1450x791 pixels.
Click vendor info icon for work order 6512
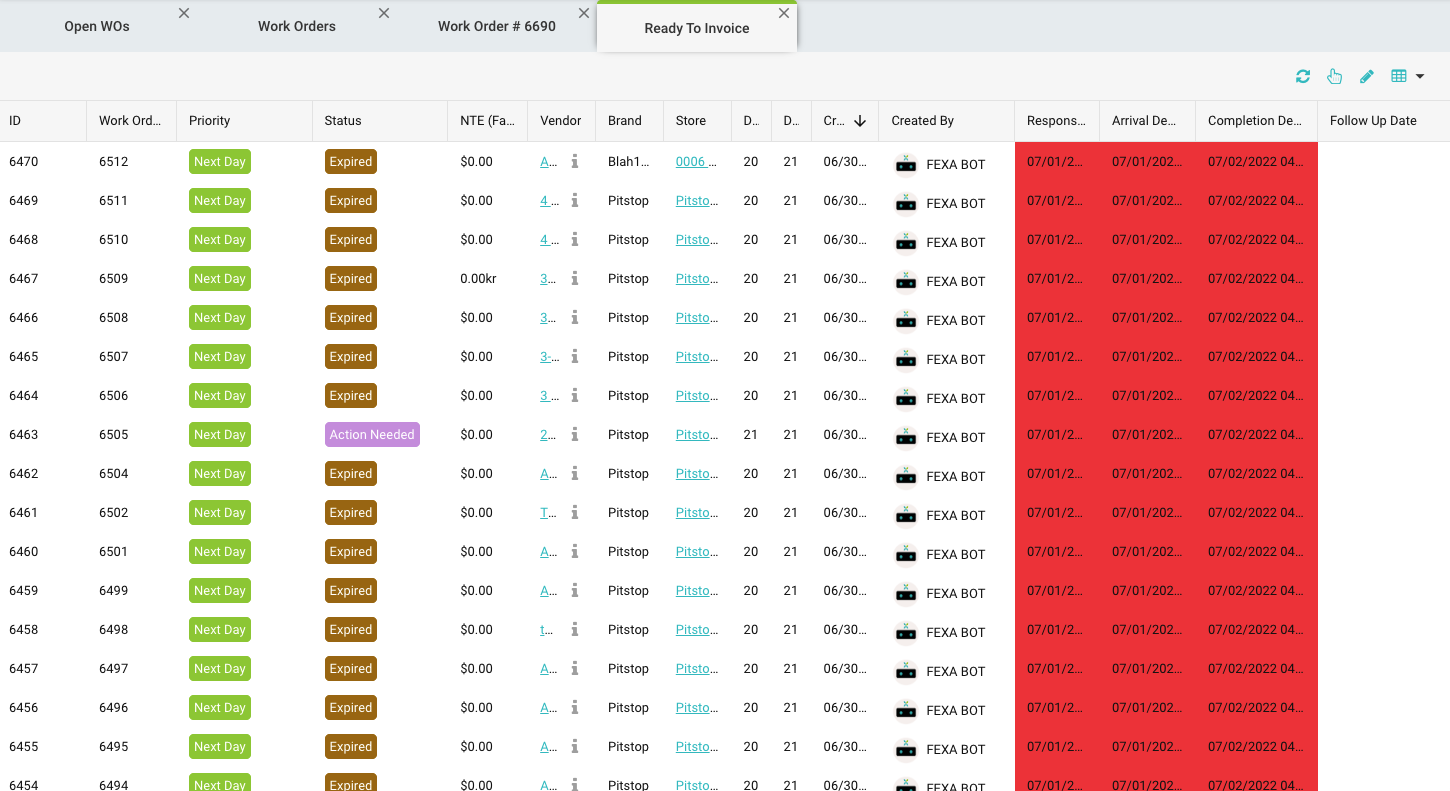coord(575,161)
